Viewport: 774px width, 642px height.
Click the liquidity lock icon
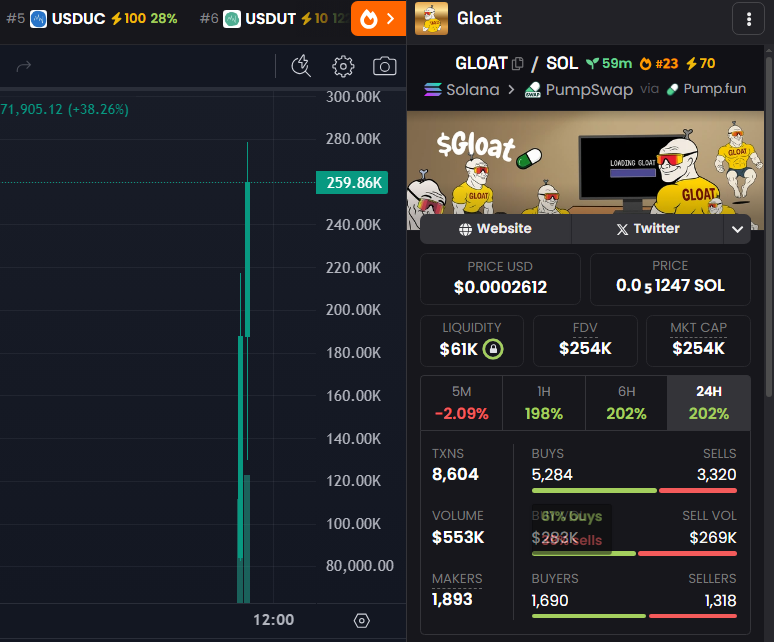[493, 349]
